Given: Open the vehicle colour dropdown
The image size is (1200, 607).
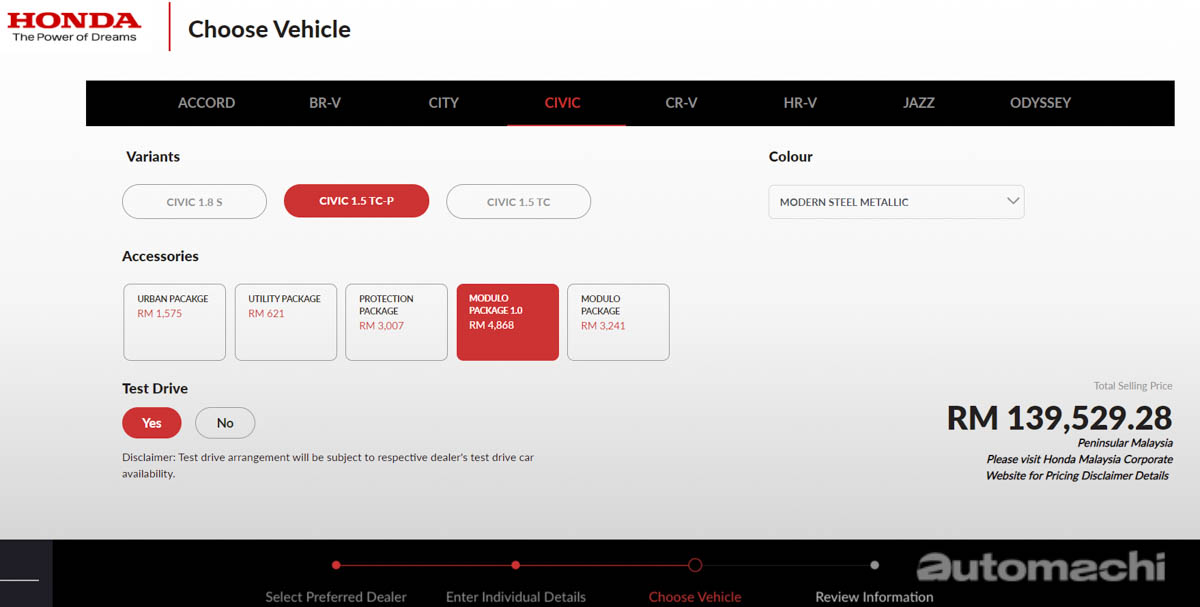Looking at the screenshot, I should pos(896,201).
